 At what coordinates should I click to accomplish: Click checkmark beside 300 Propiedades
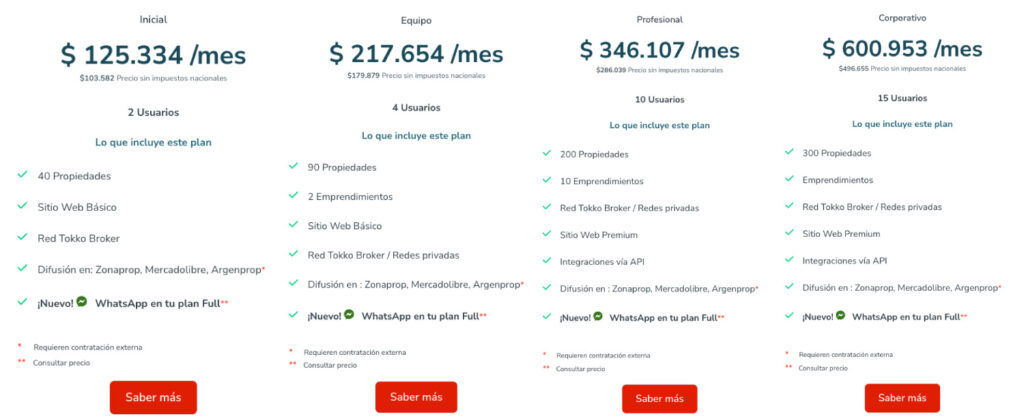(x=789, y=153)
